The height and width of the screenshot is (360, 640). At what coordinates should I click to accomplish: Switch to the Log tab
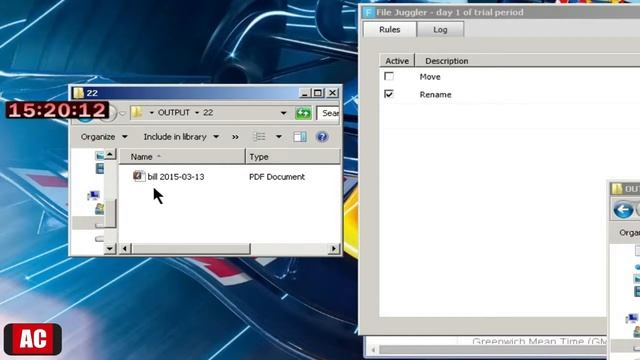coord(440,30)
